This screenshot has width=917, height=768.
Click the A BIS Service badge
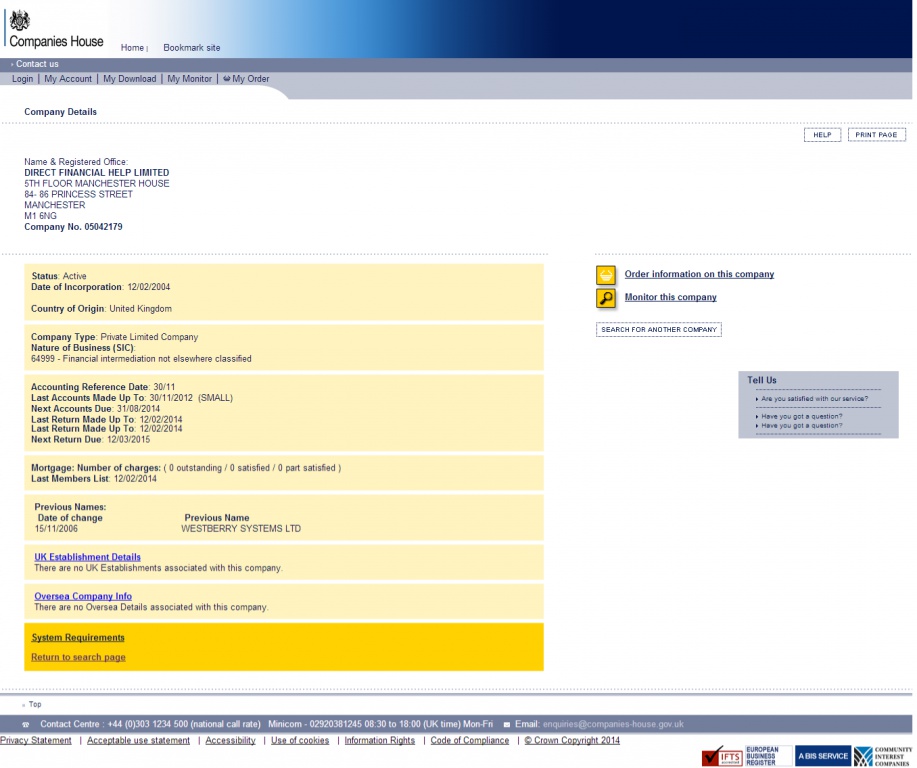pyautogui.click(x=823, y=756)
